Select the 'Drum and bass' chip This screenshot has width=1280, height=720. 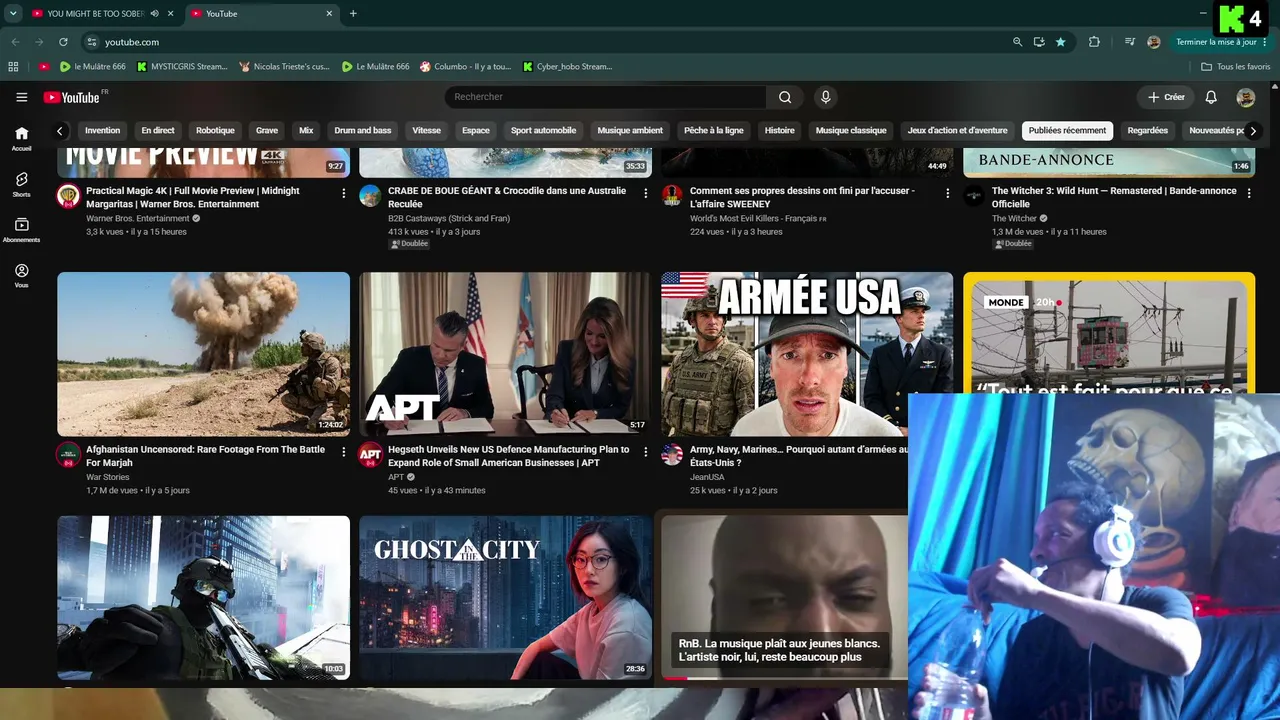point(363,131)
